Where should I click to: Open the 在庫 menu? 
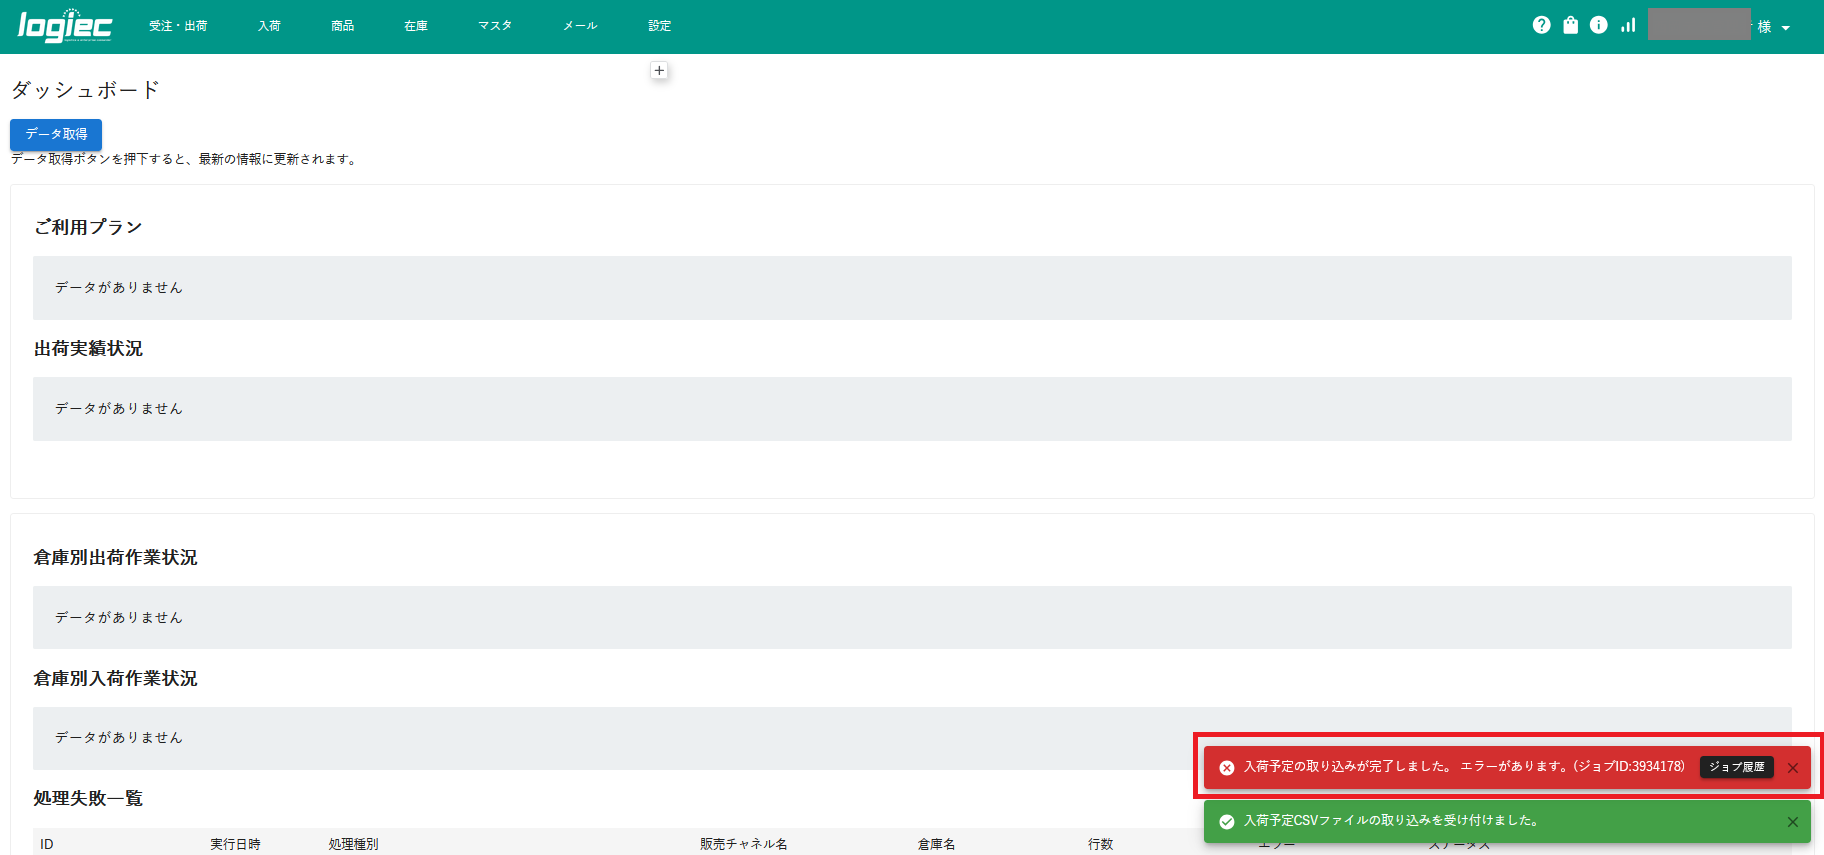(x=416, y=26)
